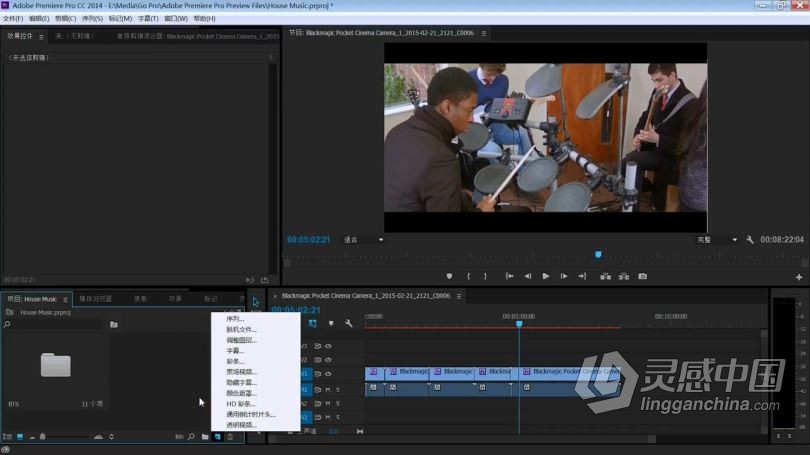Toggle V1 track eye visibility
The height and width of the screenshot is (455, 810).
tap(328, 374)
